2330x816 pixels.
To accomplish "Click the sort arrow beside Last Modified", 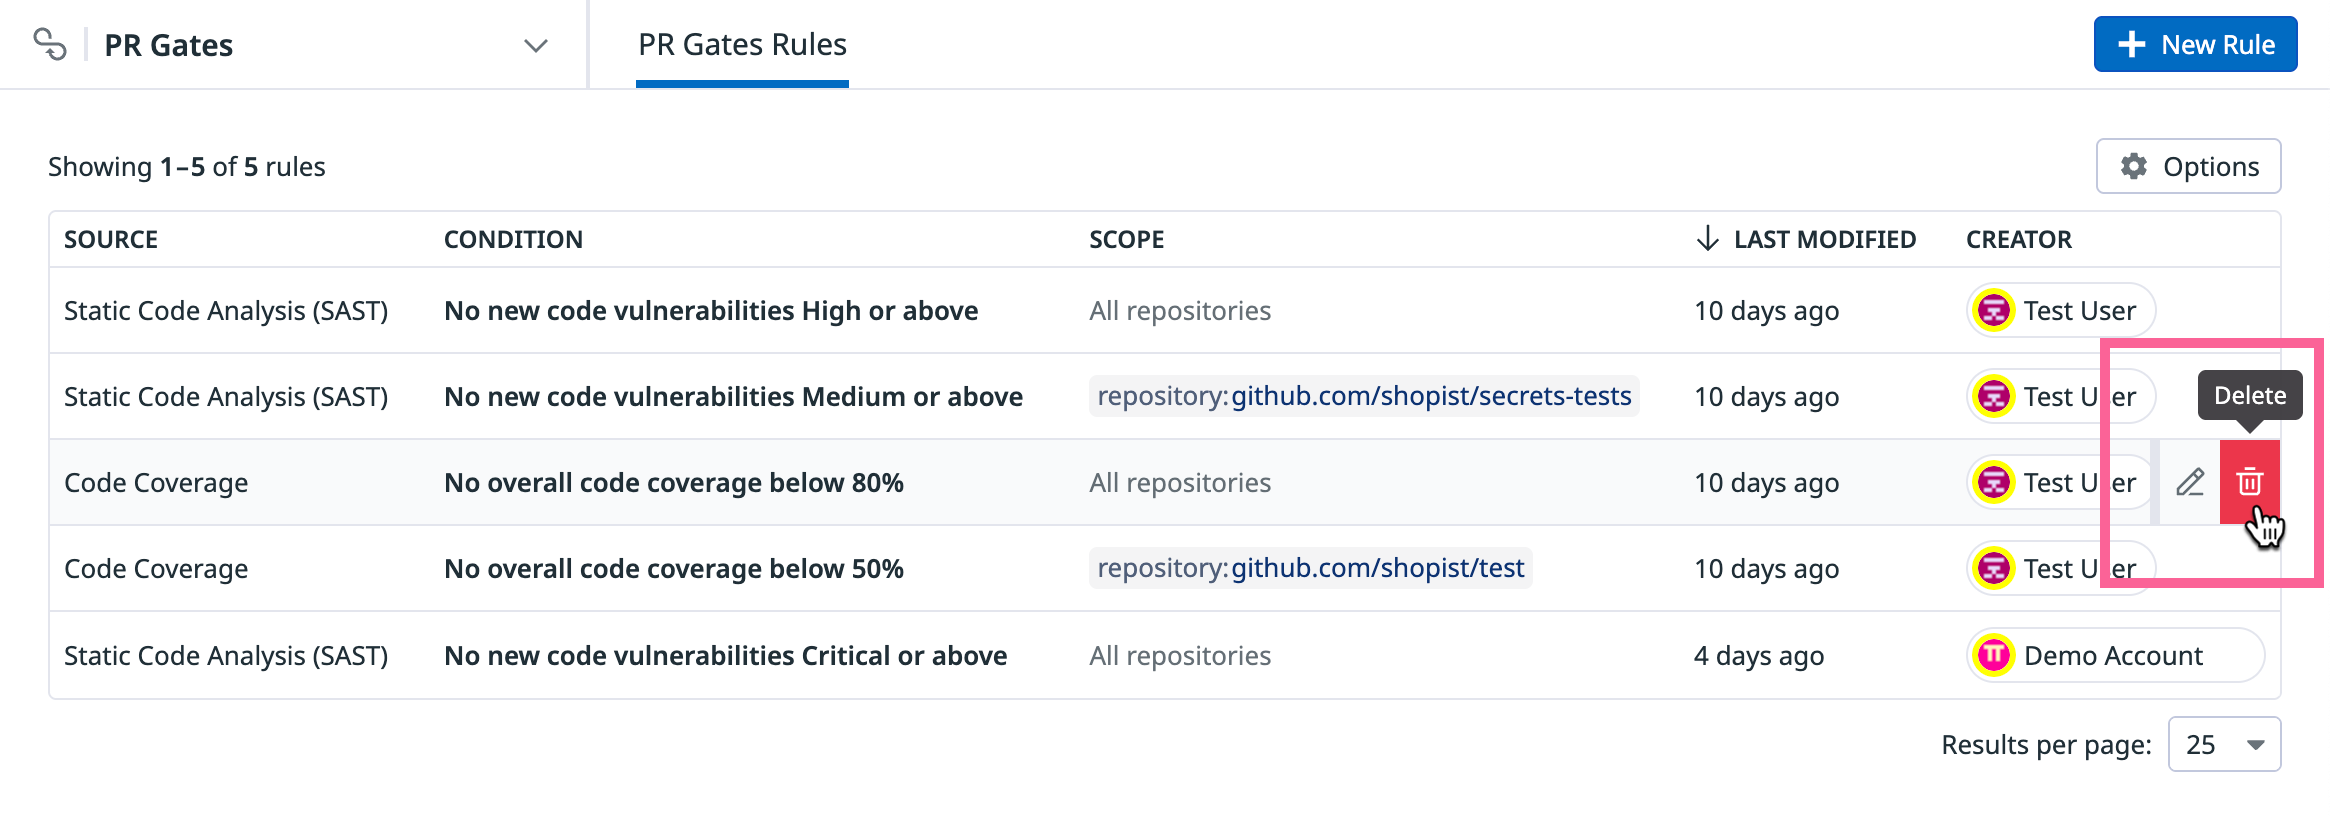I will click(x=1707, y=239).
